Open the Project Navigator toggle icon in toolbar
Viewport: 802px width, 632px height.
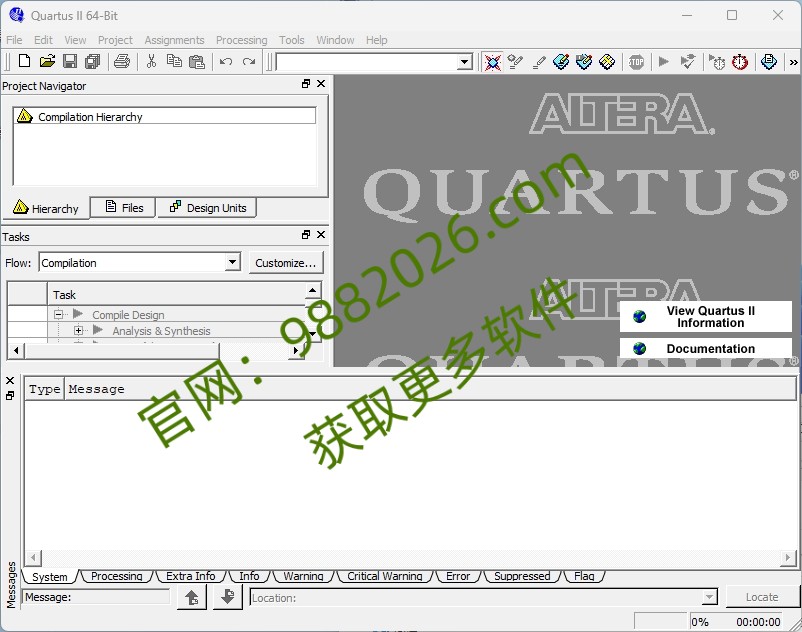pyautogui.click(x=493, y=62)
